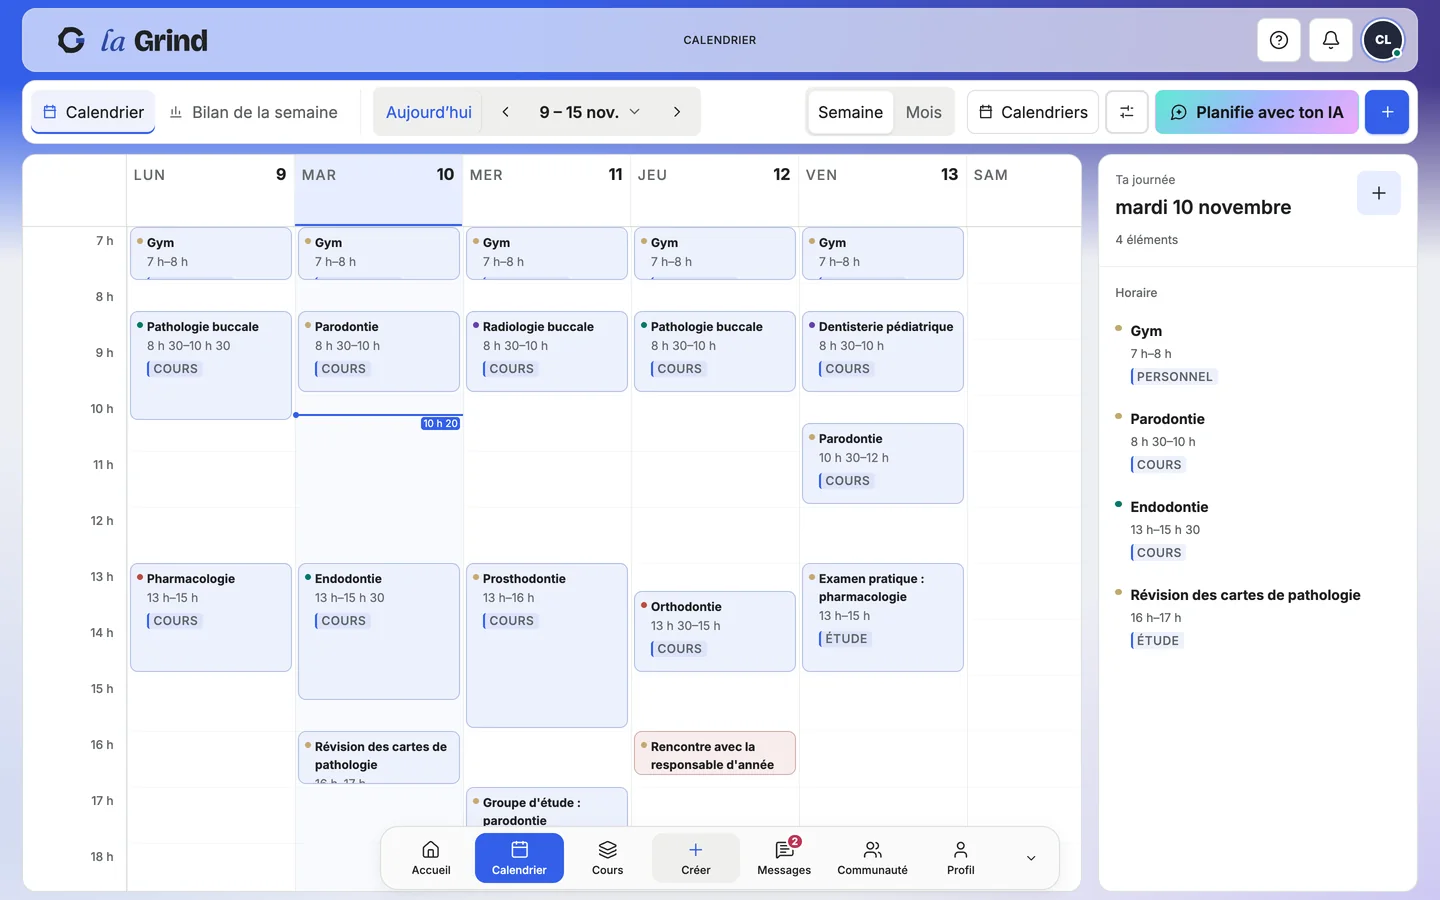The height and width of the screenshot is (900, 1440).
Task: Open Endodontie item in Ta journée panel
Action: (x=1258, y=529)
